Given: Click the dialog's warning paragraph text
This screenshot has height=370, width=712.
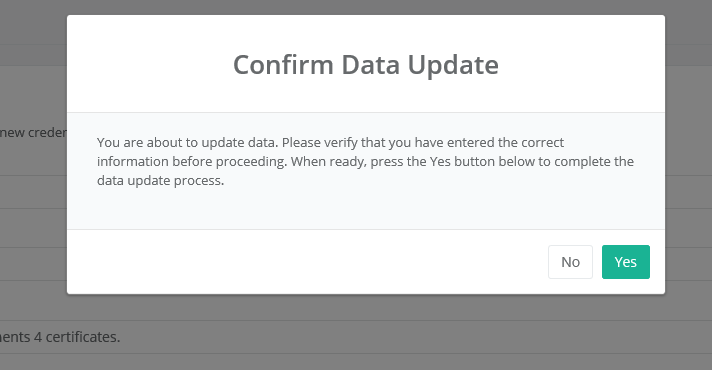Looking at the screenshot, I should pyautogui.click(x=365, y=162).
